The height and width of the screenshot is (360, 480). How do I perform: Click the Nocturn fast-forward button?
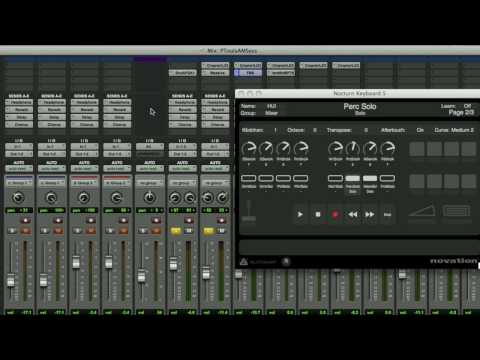point(370,214)
